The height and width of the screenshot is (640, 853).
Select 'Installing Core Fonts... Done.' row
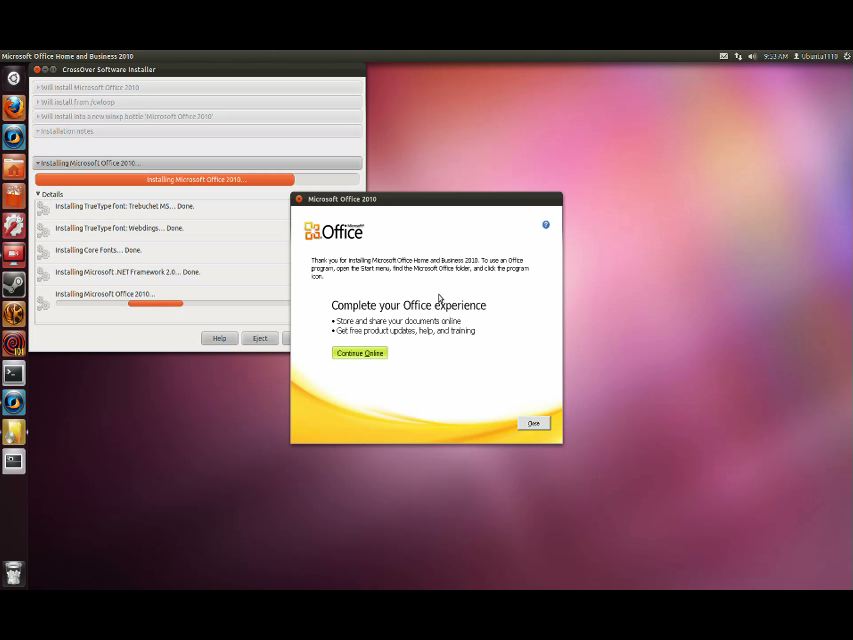(x=163, y=252)
